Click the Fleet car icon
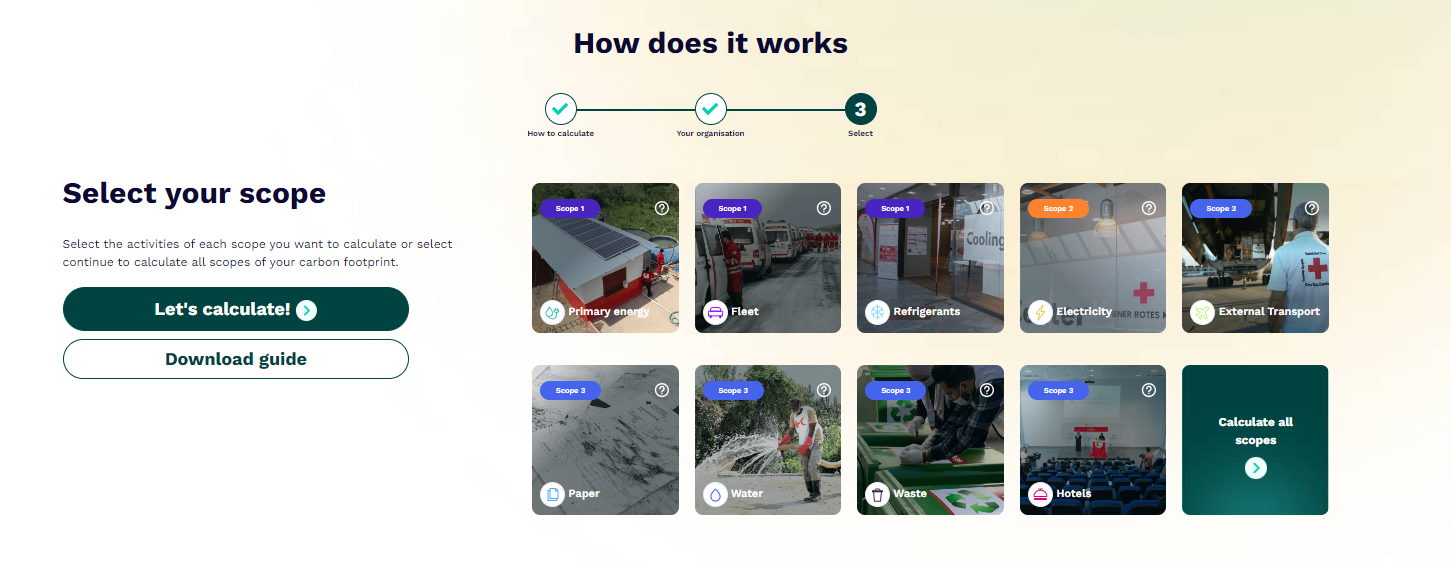 click(715, 312)
